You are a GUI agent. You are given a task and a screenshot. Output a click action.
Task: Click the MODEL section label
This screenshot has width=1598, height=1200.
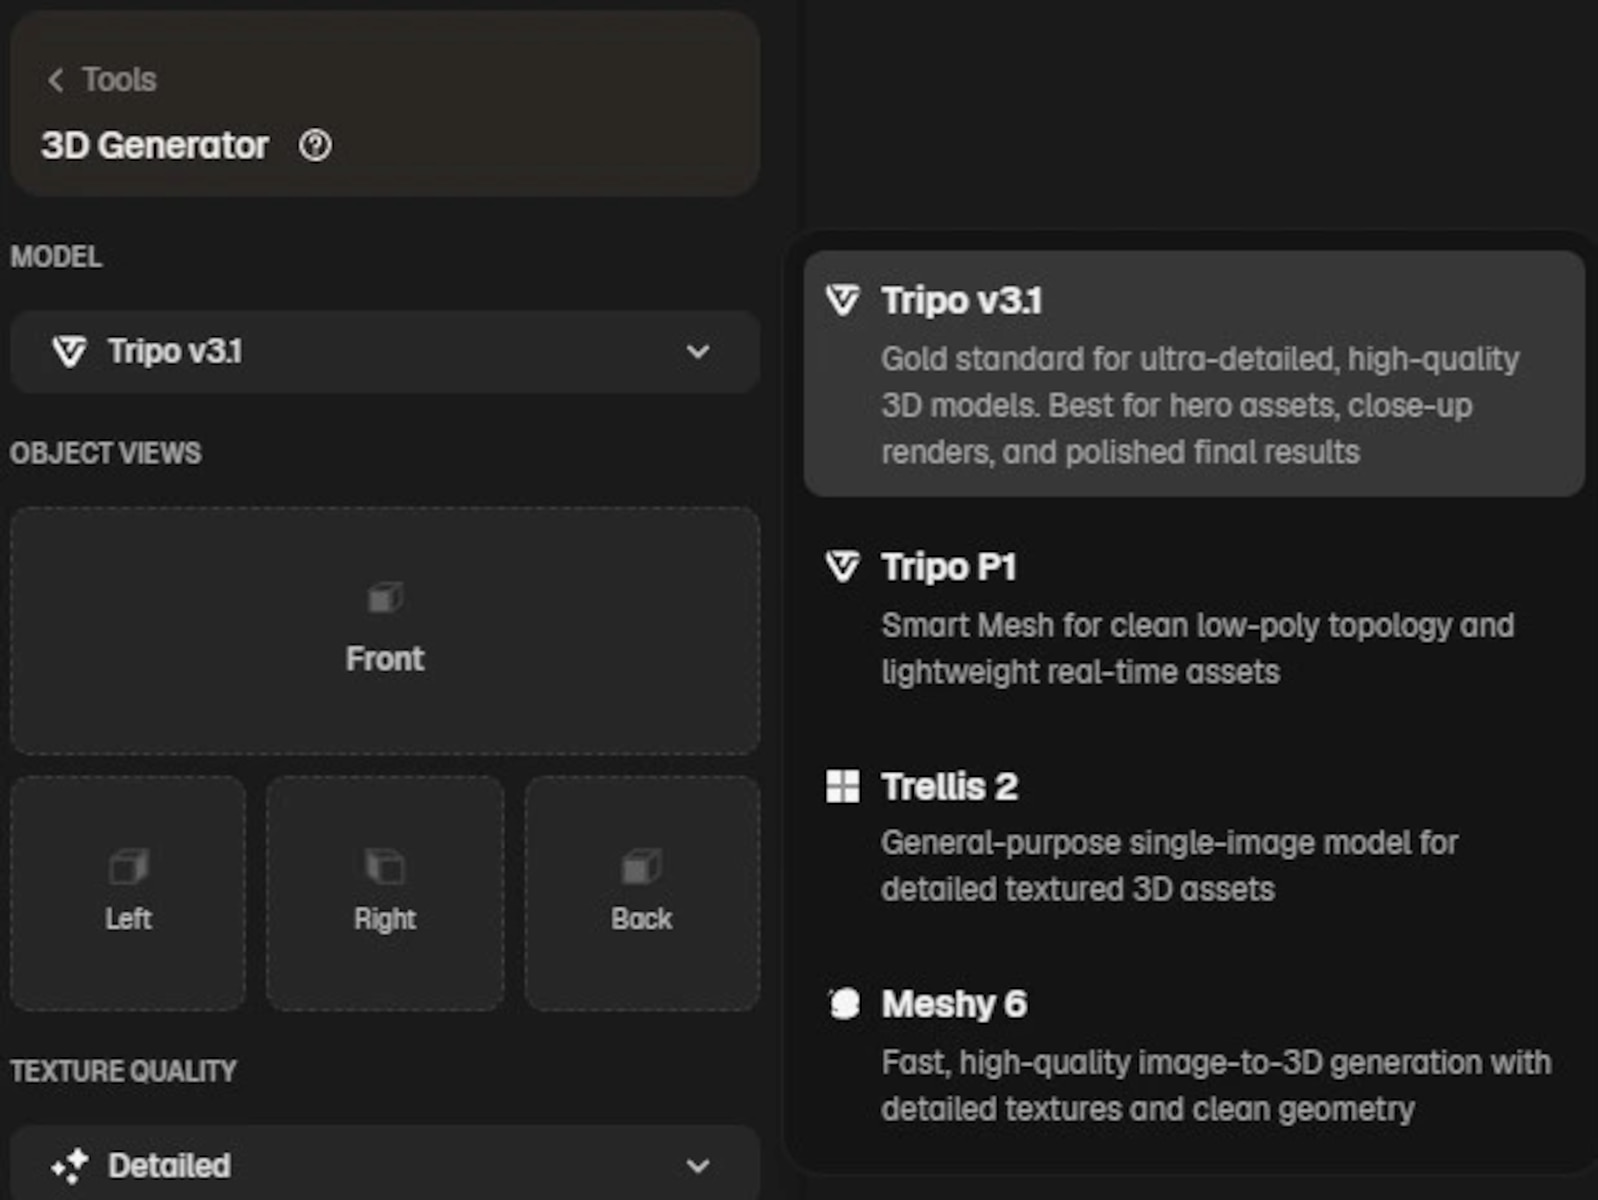(x=56, y=257)
